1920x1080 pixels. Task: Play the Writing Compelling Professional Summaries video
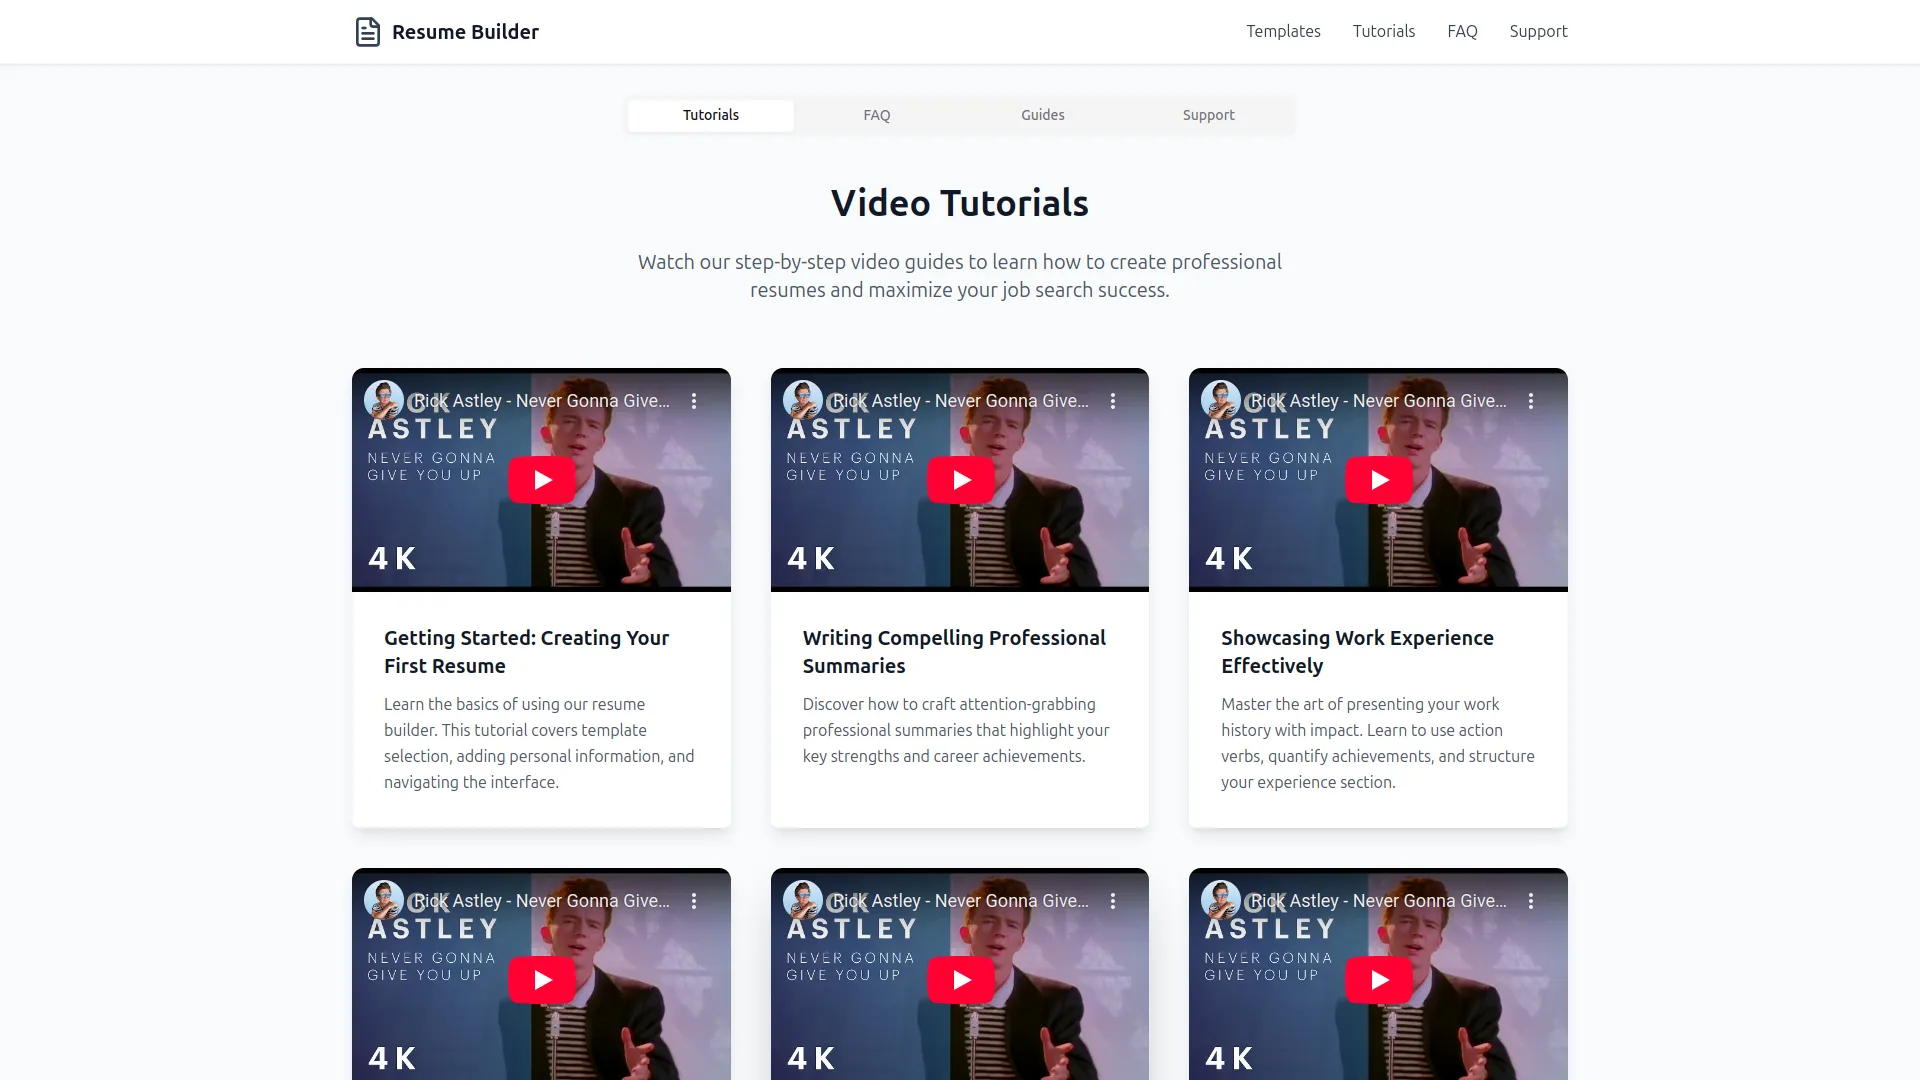tap(959, 479)
